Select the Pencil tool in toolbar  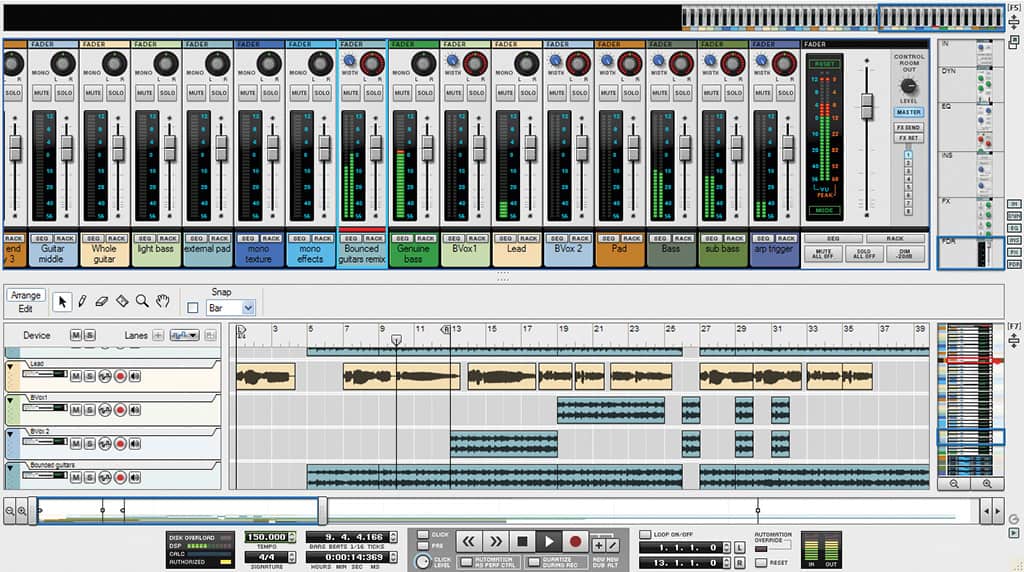click(x=82, y=301)
